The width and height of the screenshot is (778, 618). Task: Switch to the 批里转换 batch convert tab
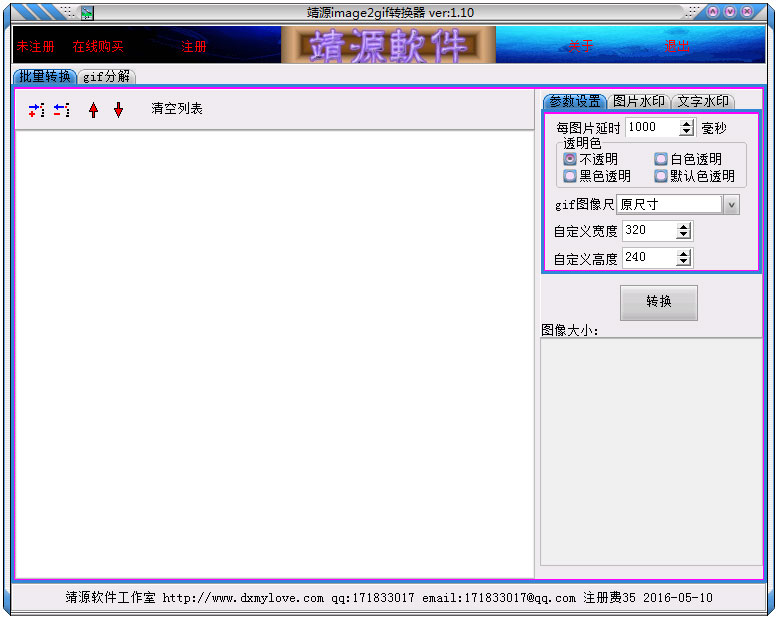(x=45, y=76)
